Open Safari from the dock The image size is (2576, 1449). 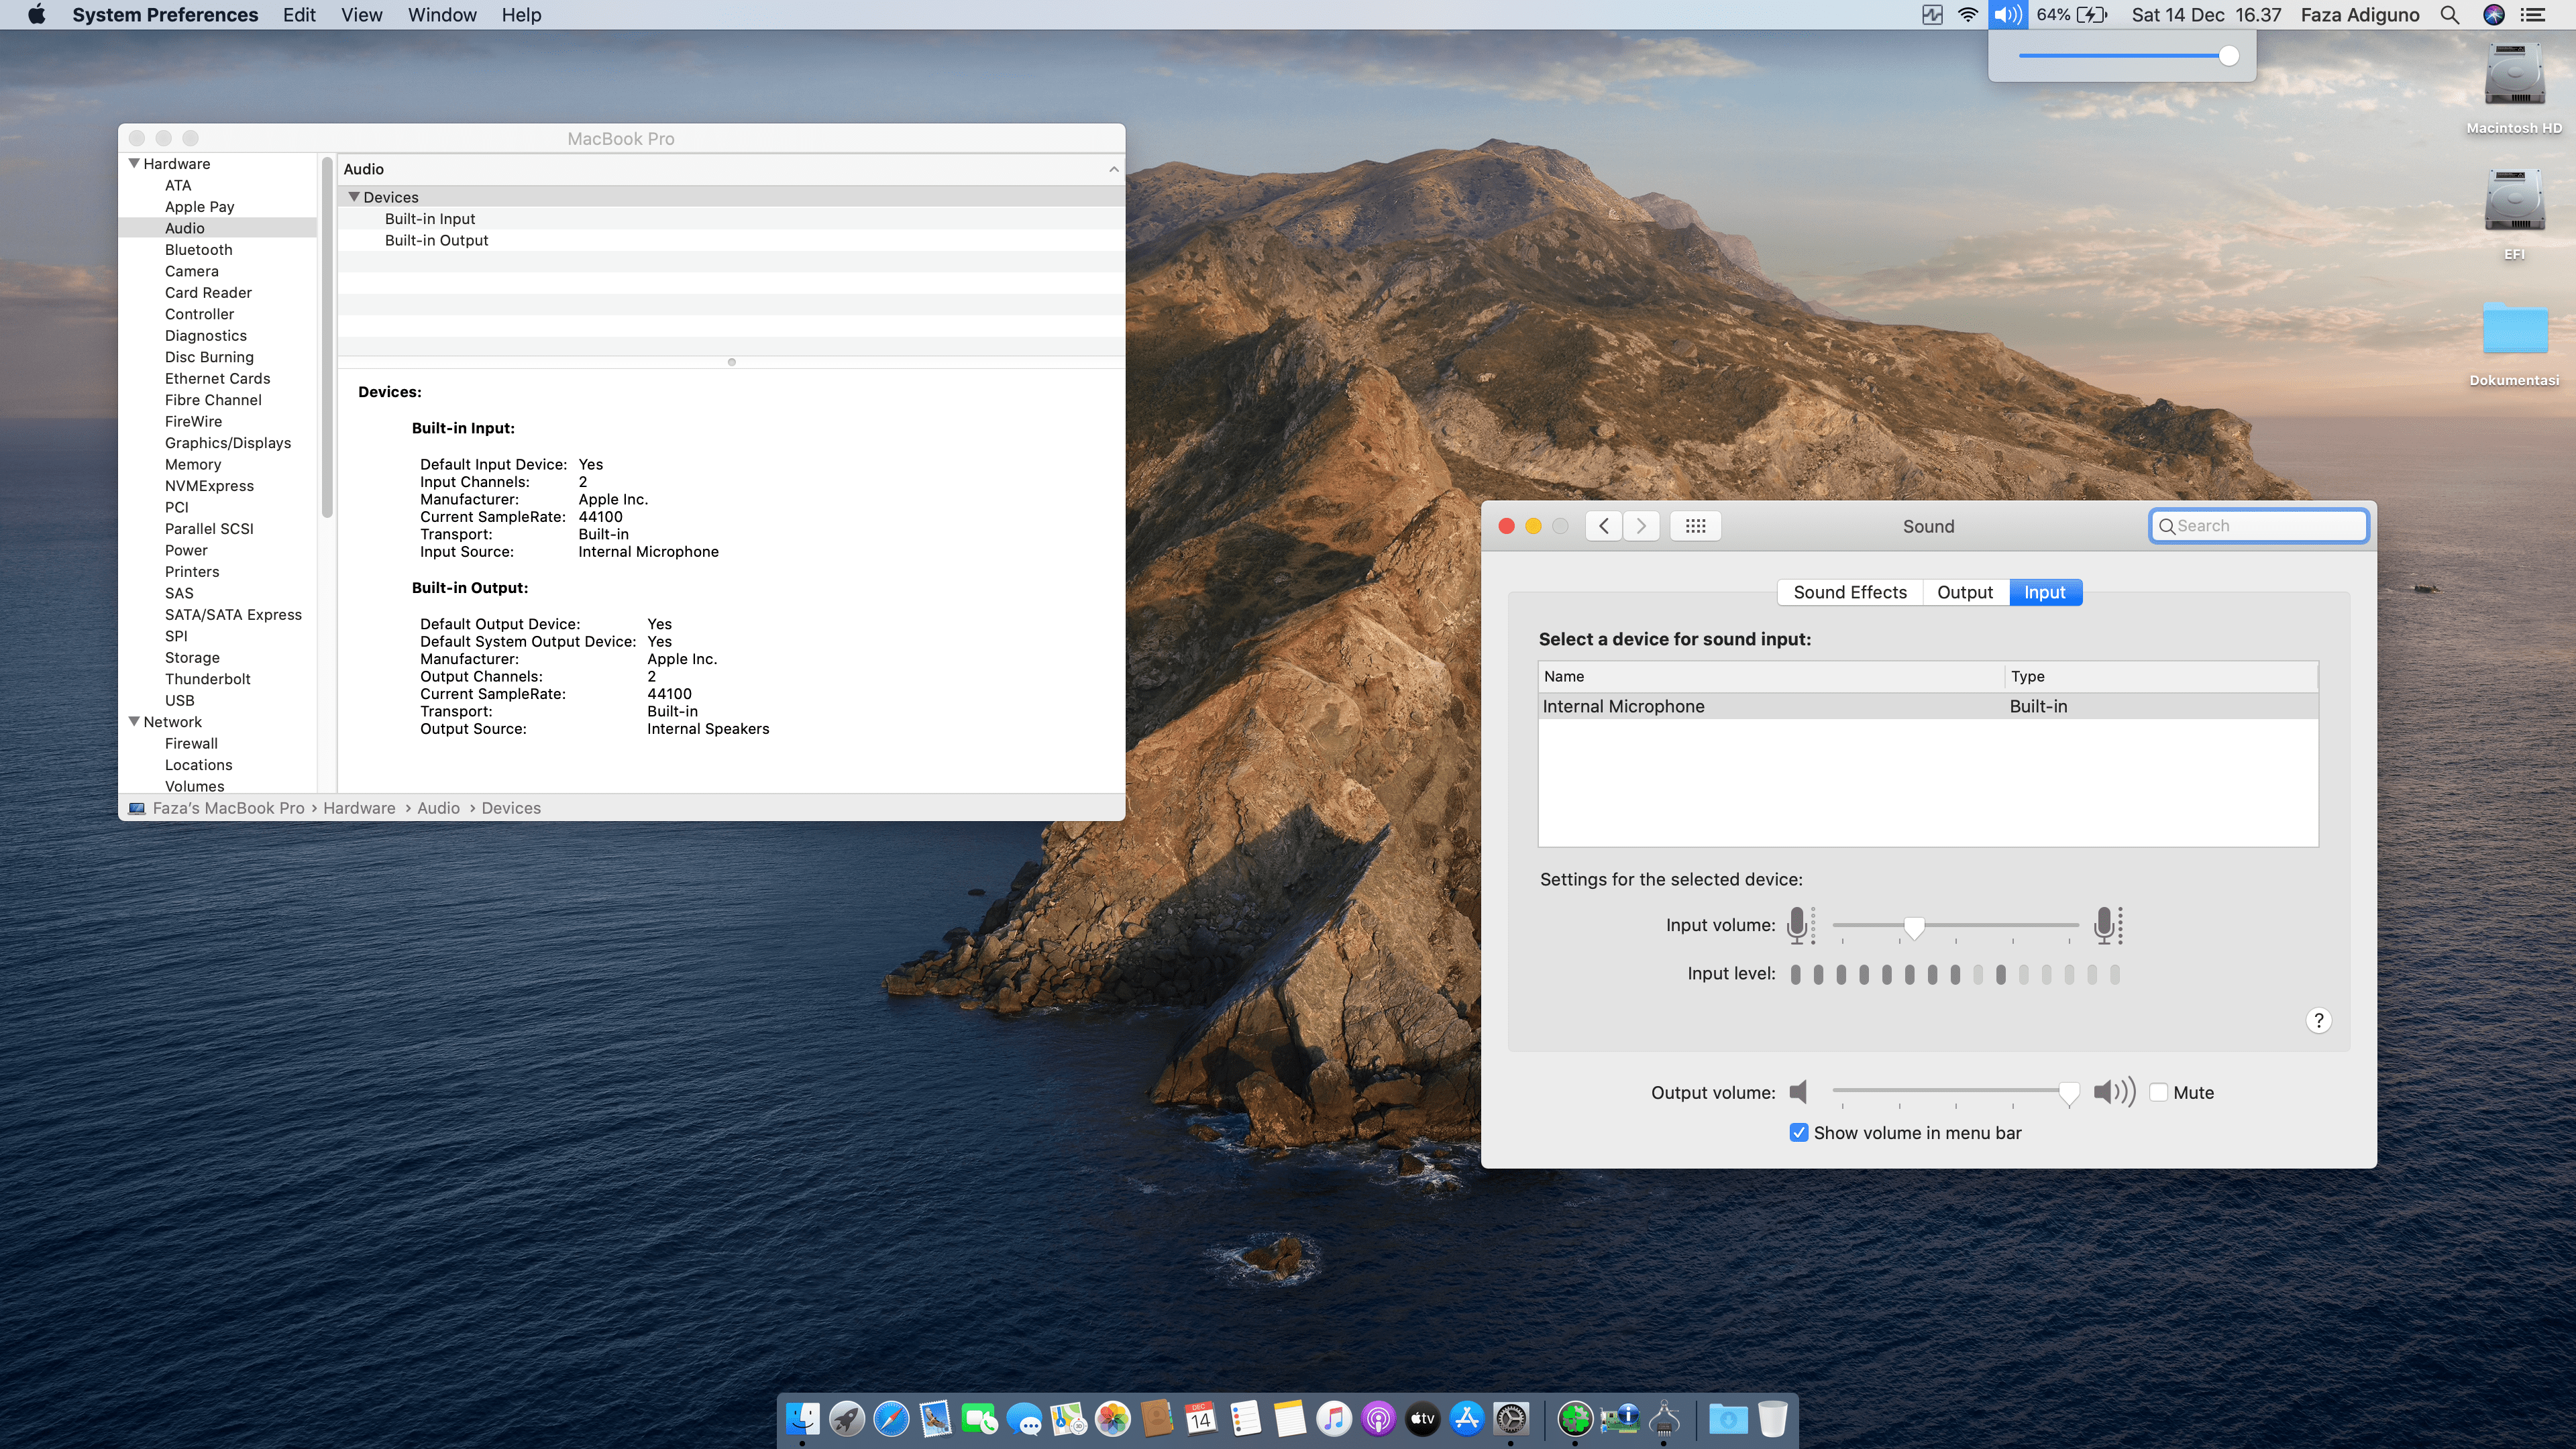(890, 1418)
